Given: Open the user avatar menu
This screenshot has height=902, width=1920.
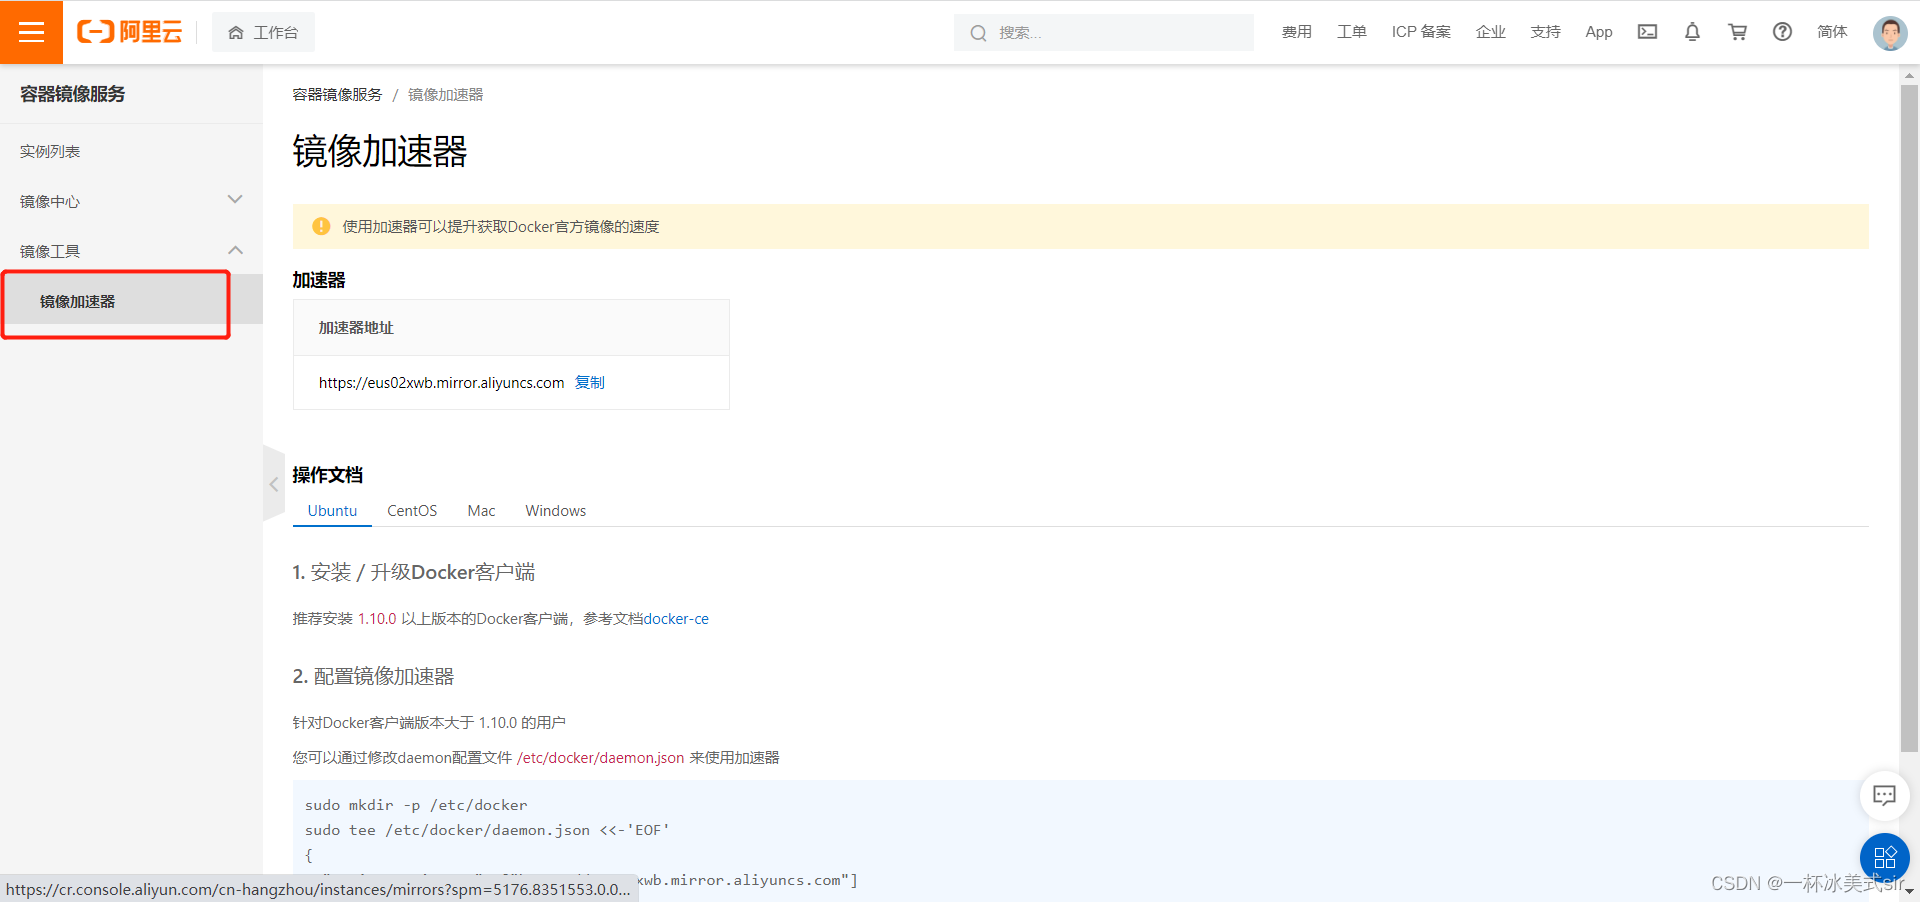Looking at the screenshot, I should [1890, 33].
